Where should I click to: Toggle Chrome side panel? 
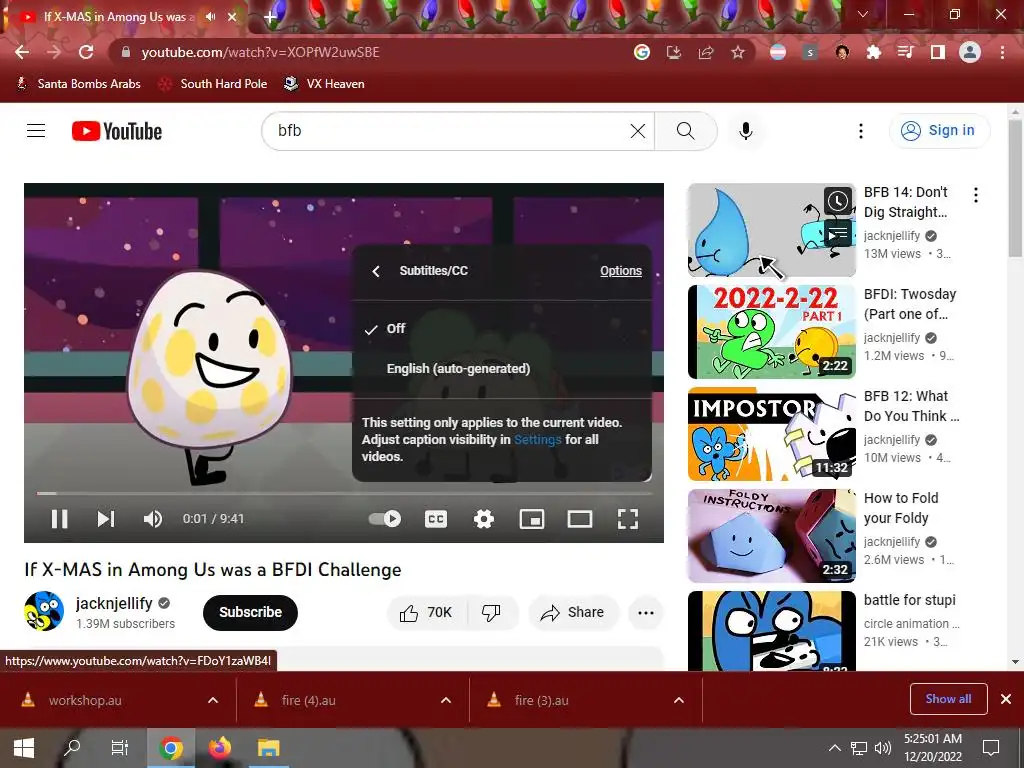[x=938, y=52]
